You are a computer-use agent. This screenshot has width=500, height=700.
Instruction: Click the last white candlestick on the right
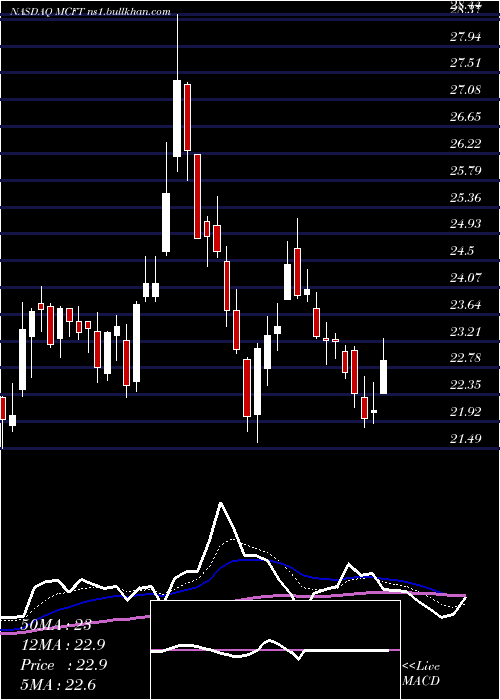coord(383,377)
